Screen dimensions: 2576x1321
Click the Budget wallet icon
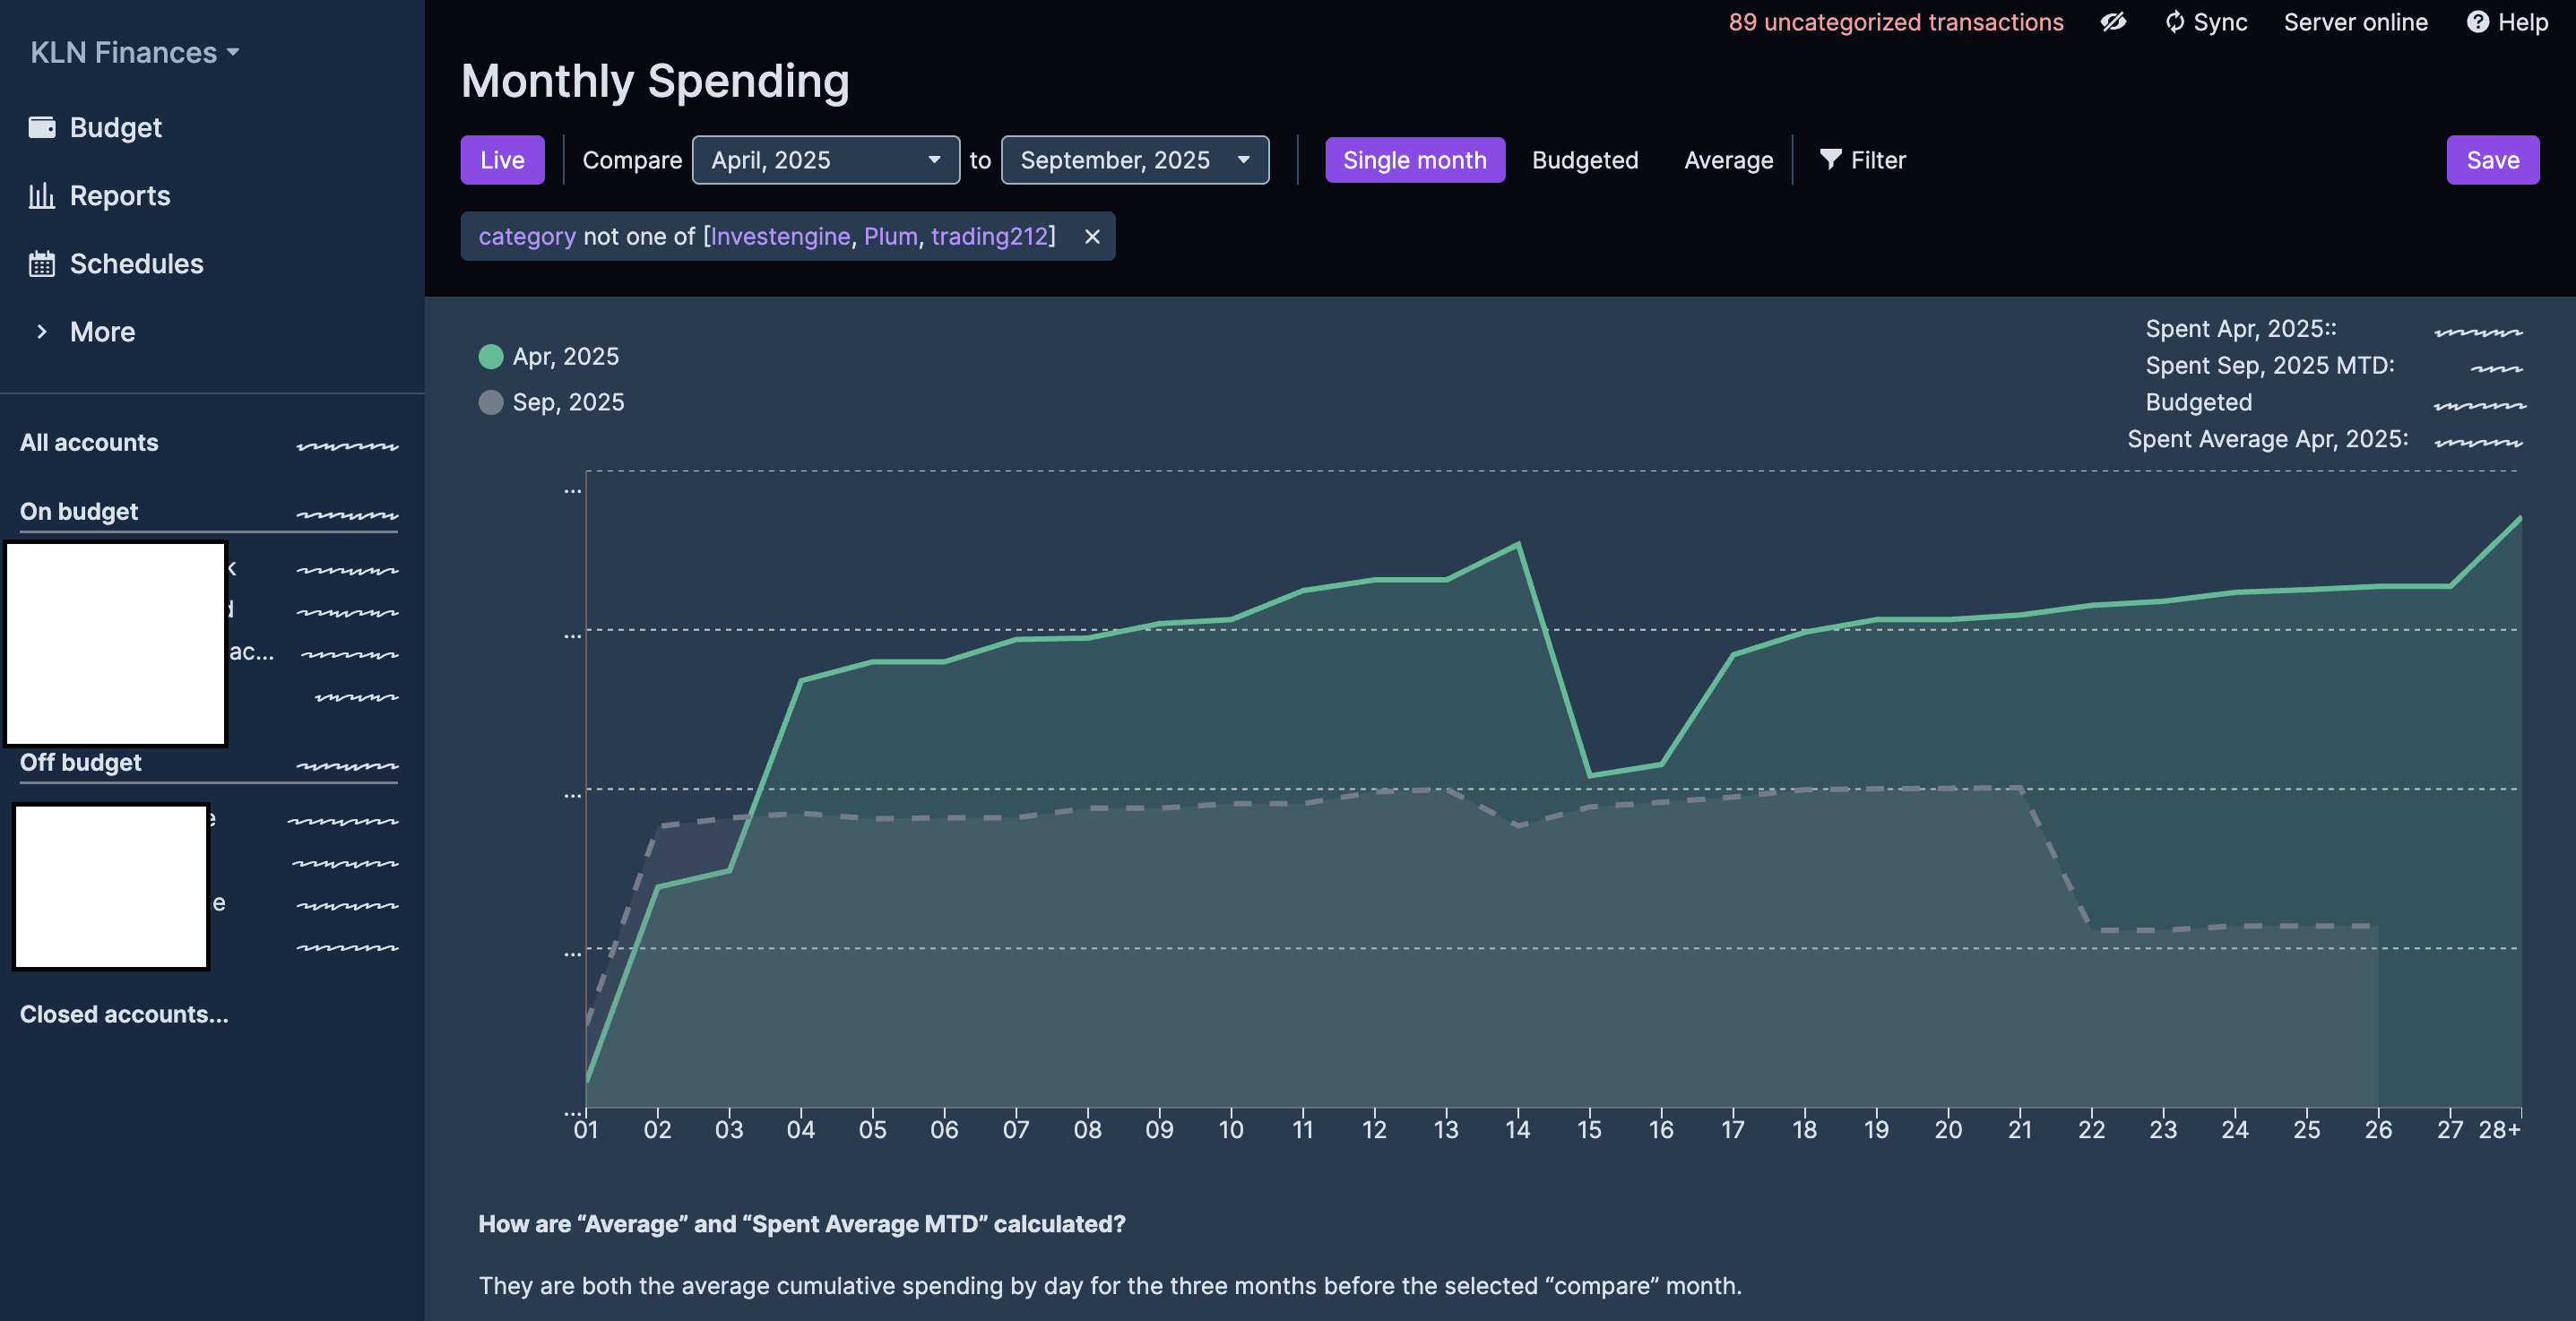42,127
